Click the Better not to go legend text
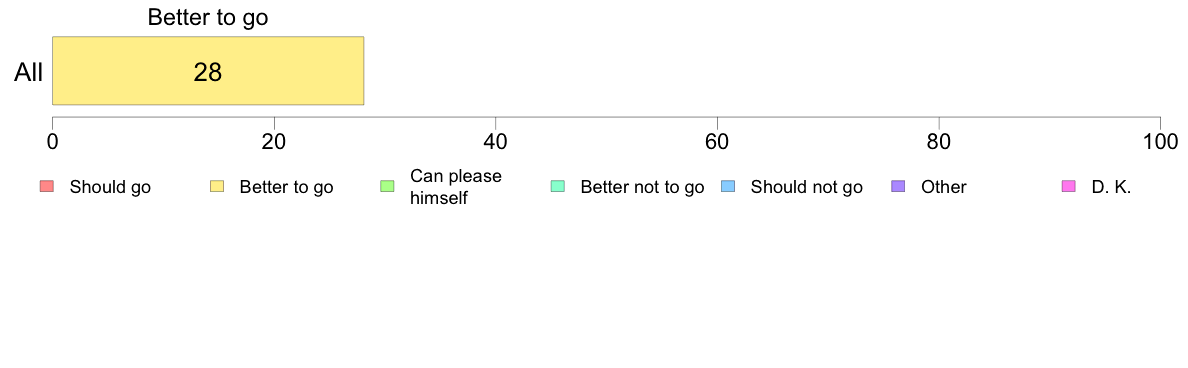 pyautogui.click(x=642, y=188)
